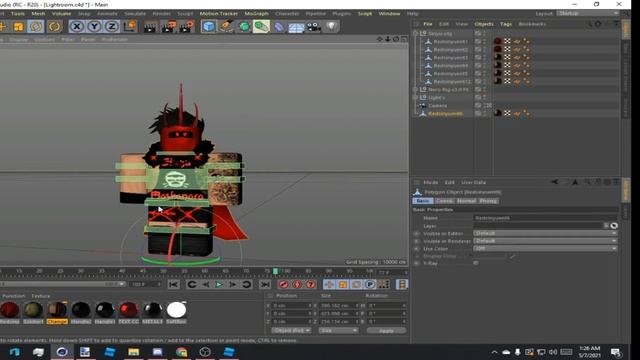The height and width of the screenshot is (360, 640).
Task: Click the highlighted green modeling objects icon
Action: 261,27
